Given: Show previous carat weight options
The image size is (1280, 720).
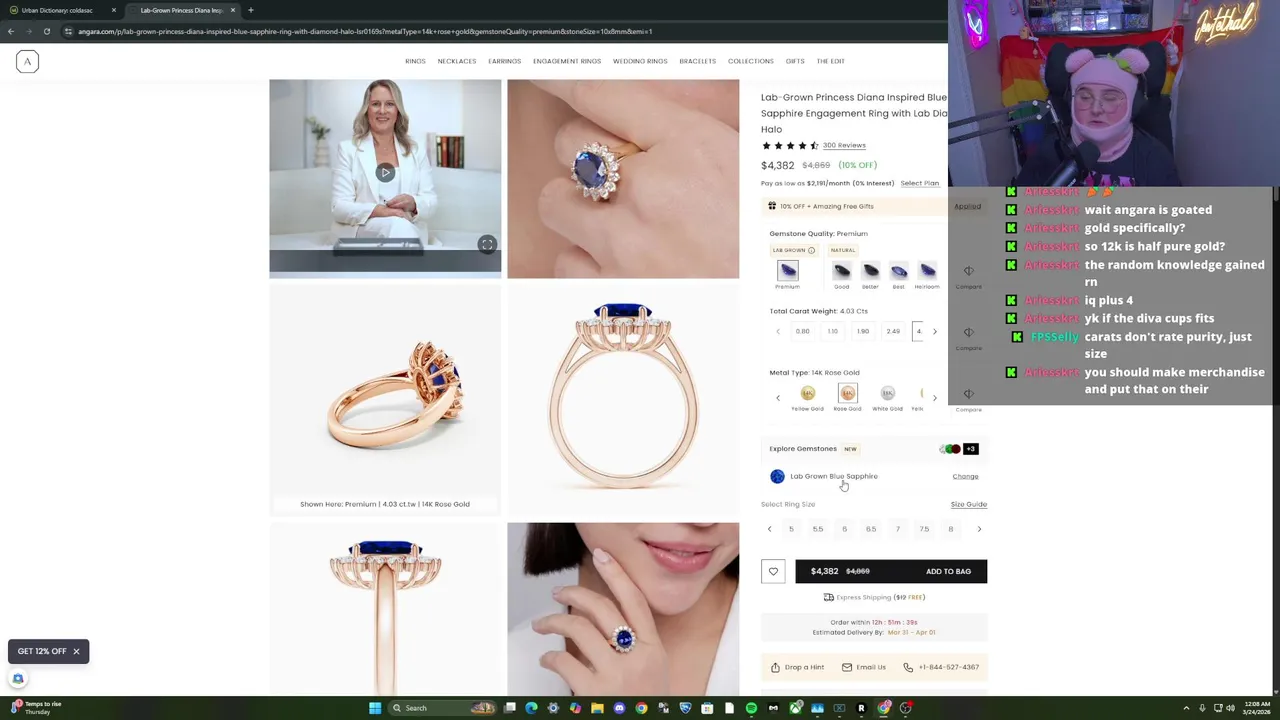Looking at the screenshot, I should pos(778,331).
